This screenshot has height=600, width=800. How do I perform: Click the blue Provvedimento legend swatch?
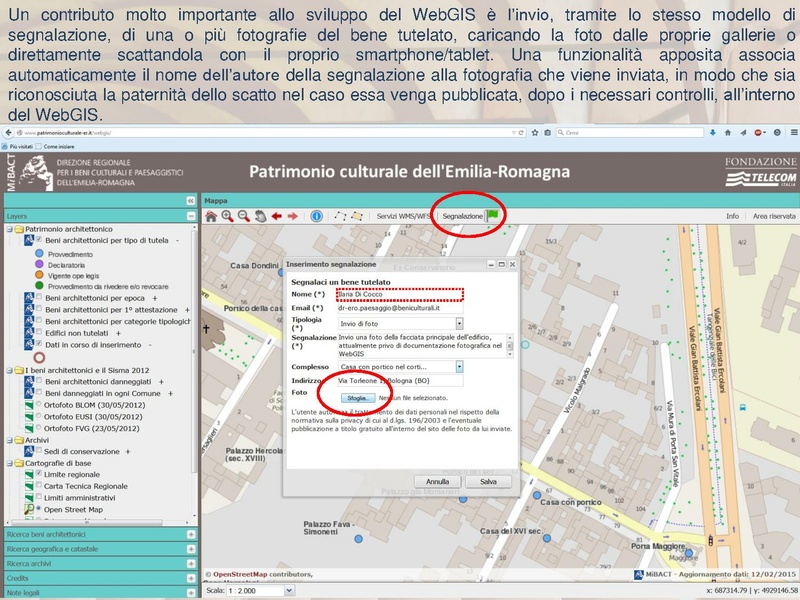click(x=37, y=255)
